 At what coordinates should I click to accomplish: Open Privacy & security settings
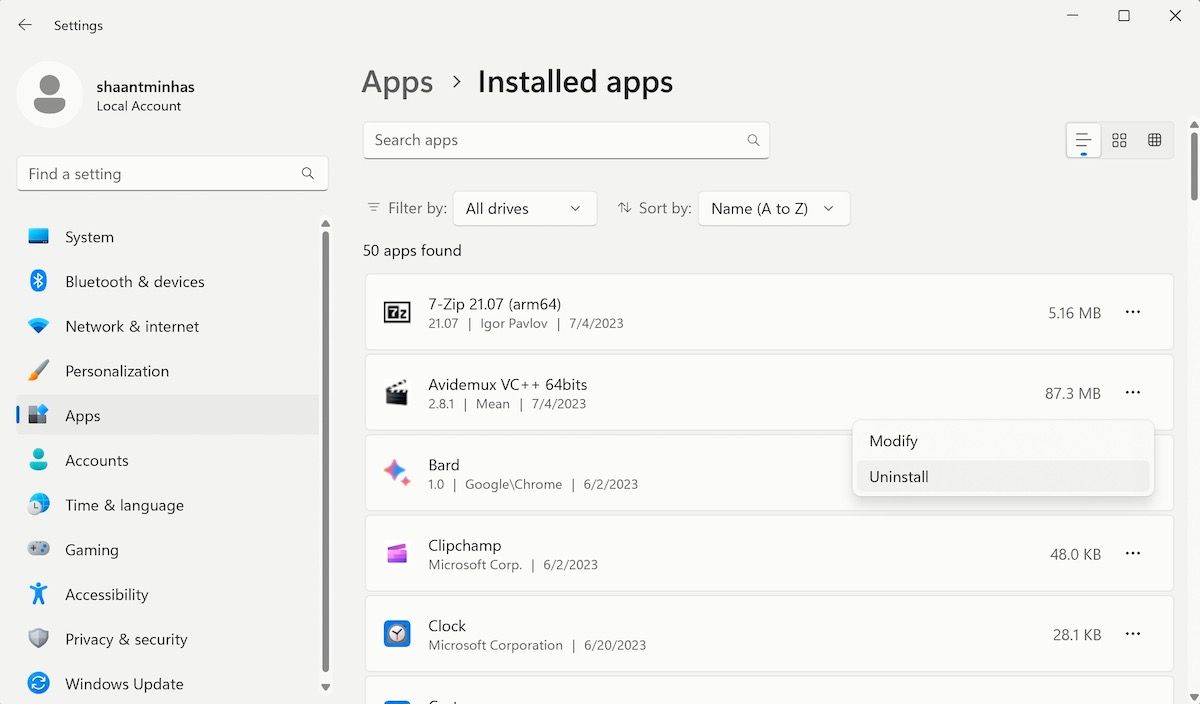(126, 638)
